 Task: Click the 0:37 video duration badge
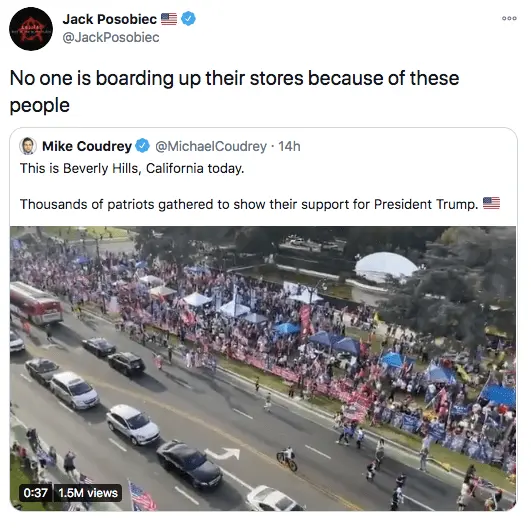coord(36,492)
